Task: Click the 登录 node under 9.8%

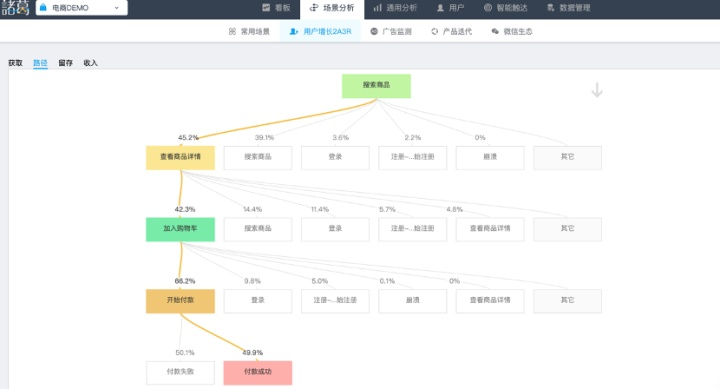Action: tap(258, 301)
